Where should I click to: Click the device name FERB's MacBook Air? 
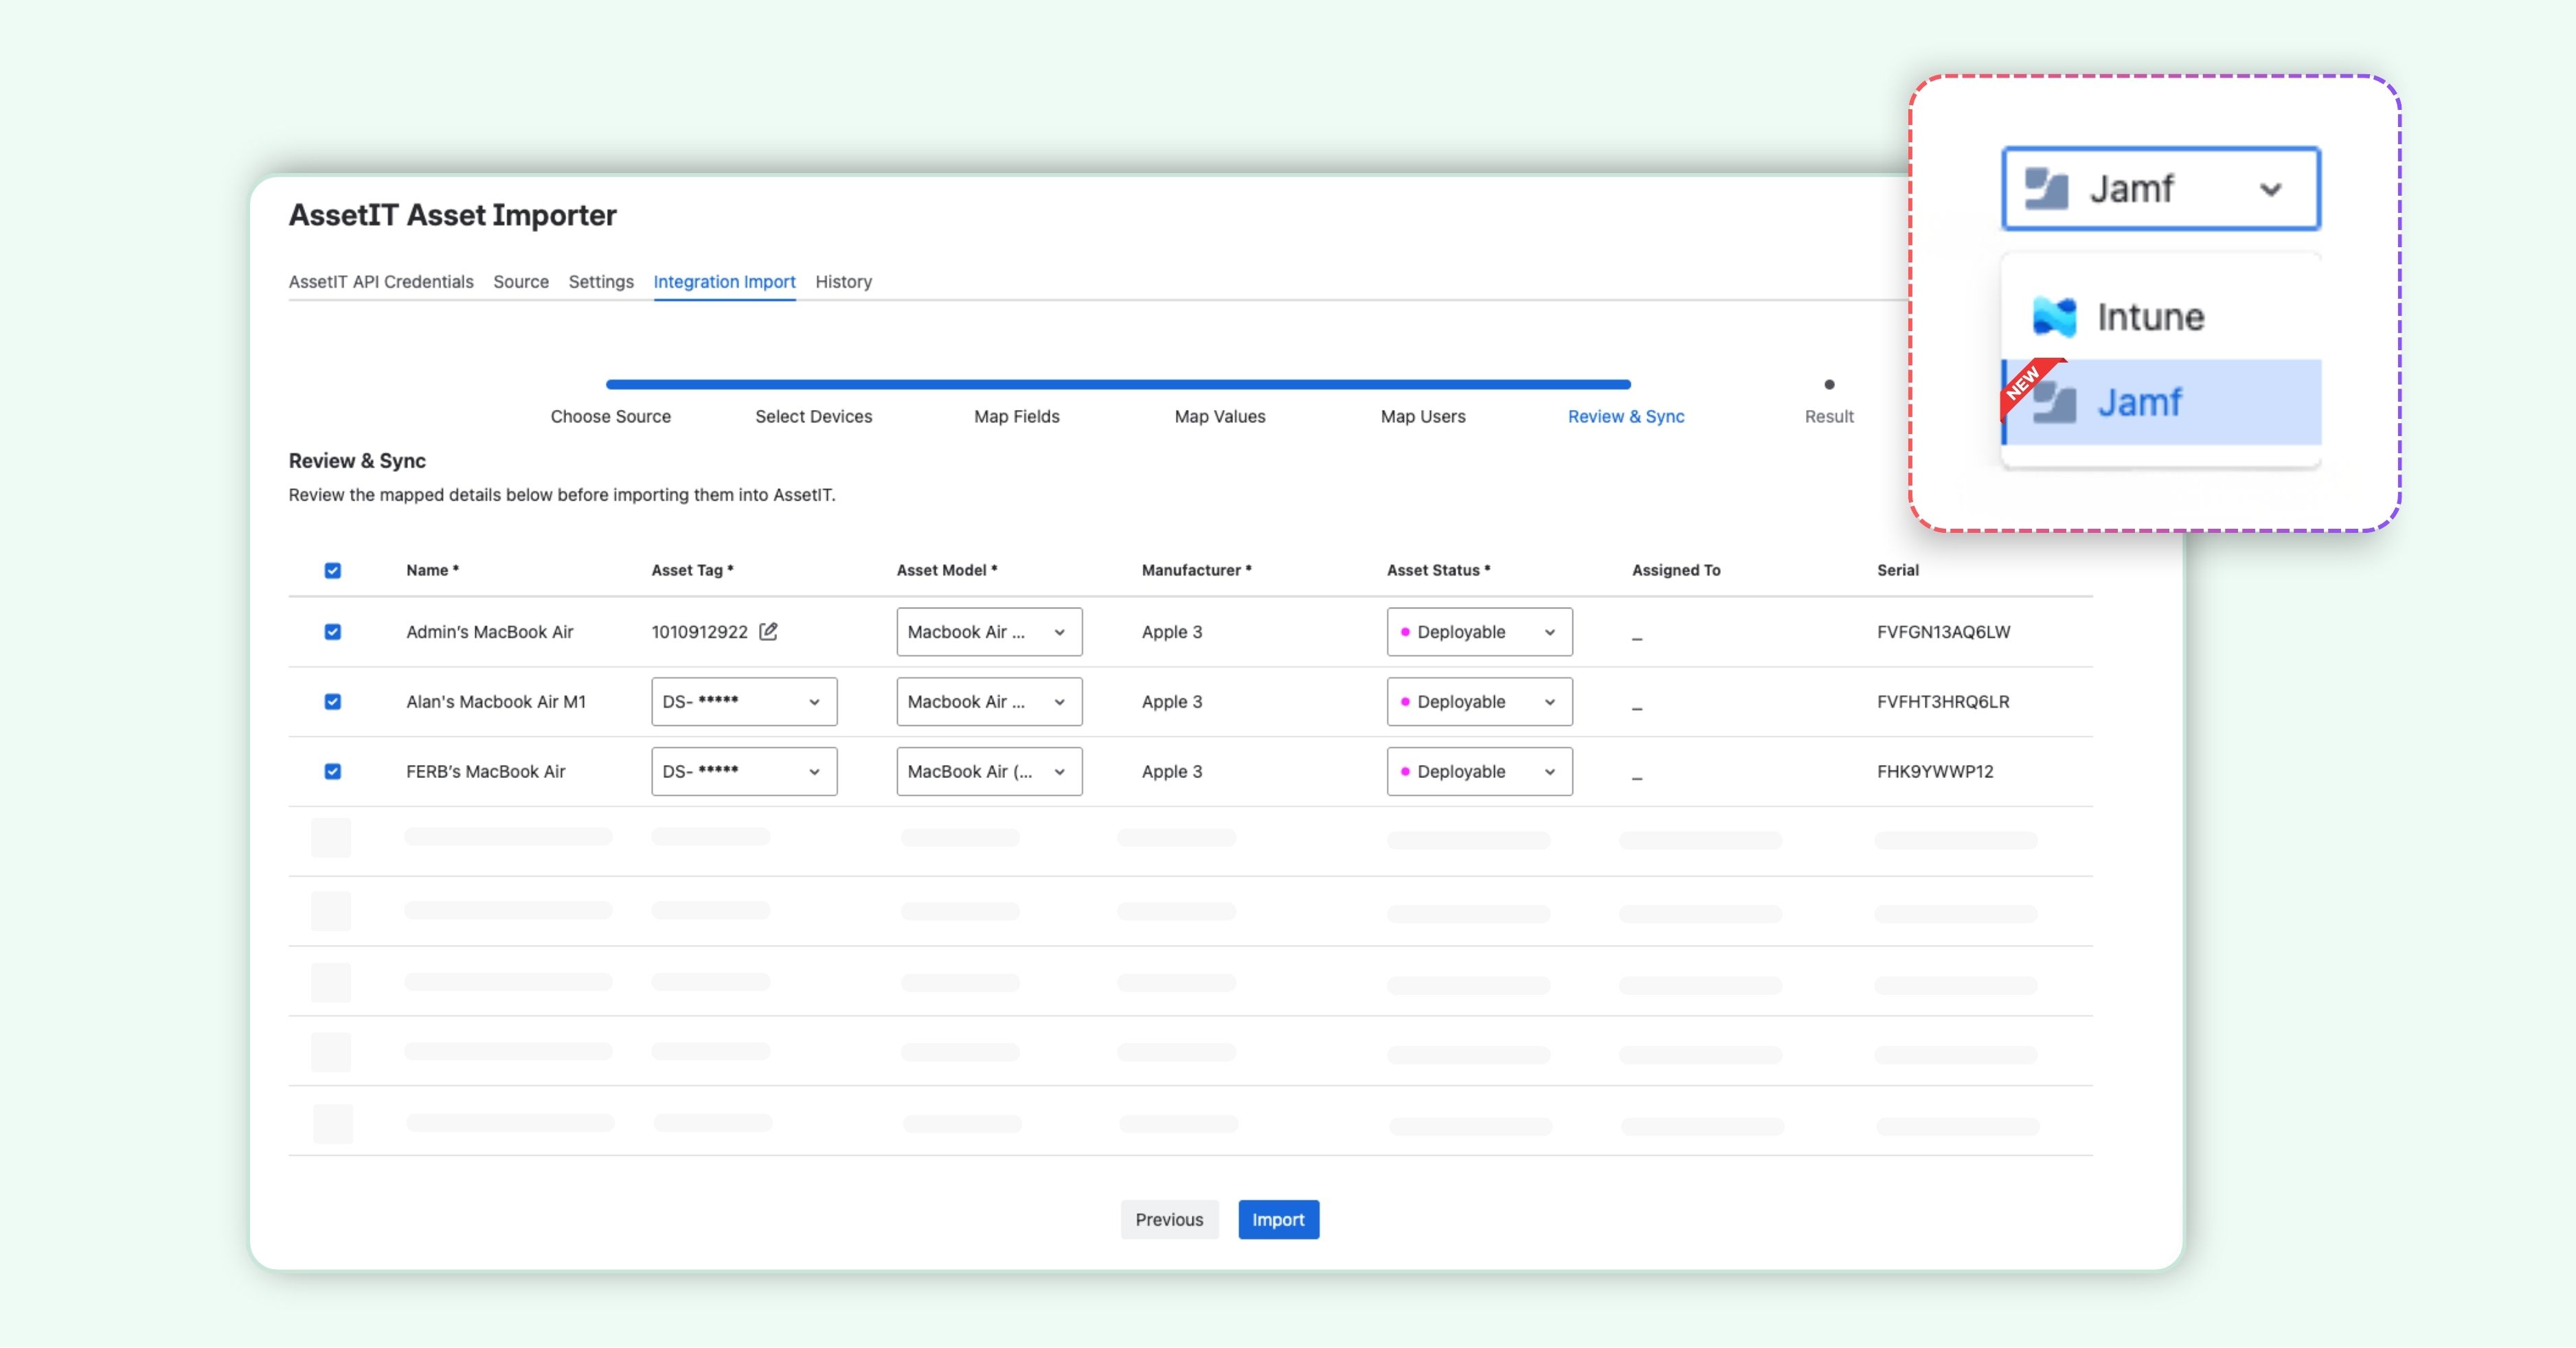[x=485, y=772]
